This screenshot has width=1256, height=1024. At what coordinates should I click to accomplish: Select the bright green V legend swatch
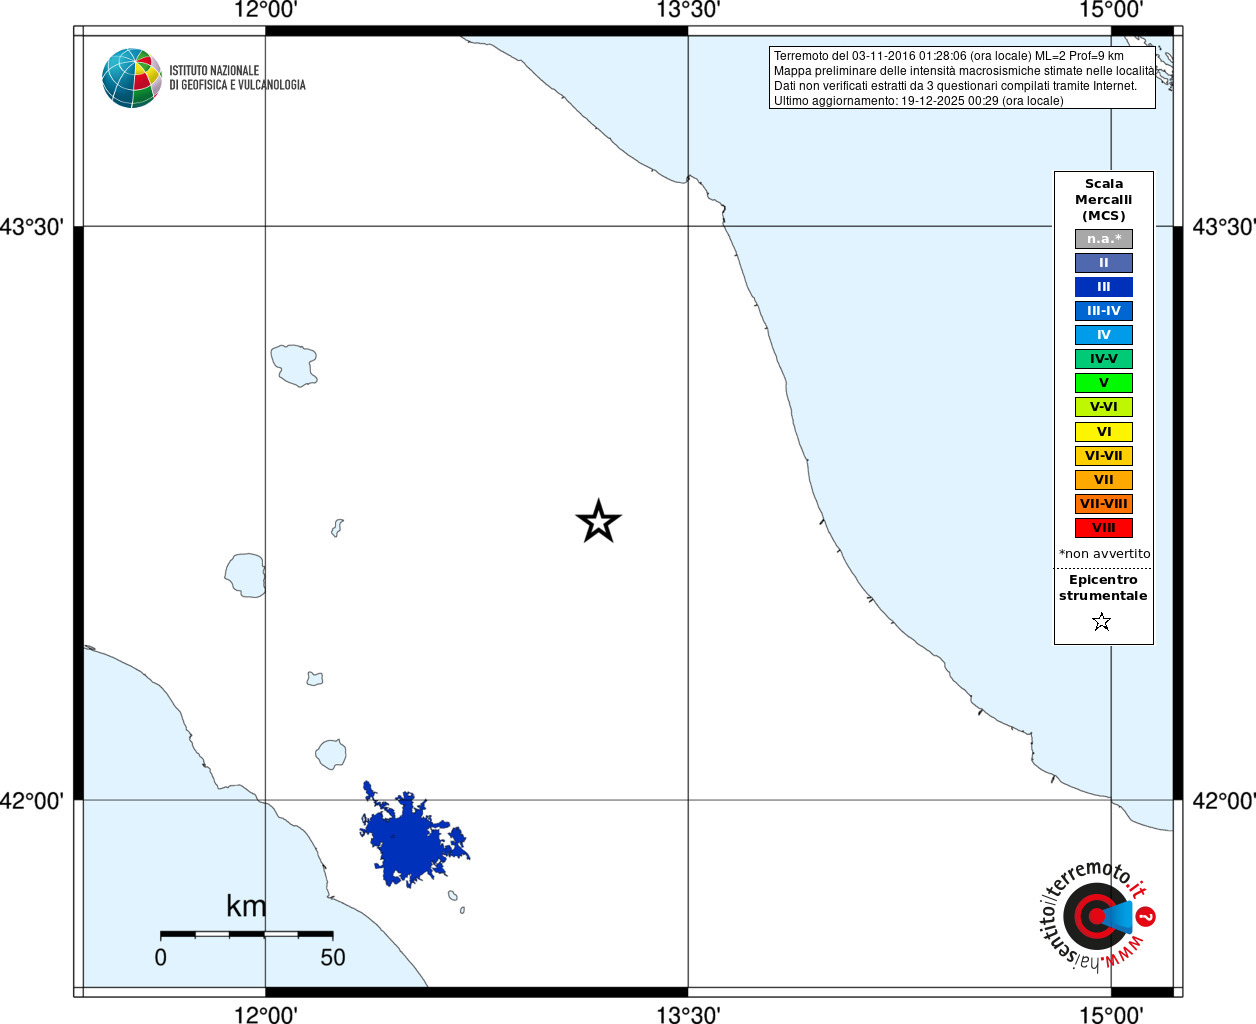pyautogui.click(x=1104, y=383)
